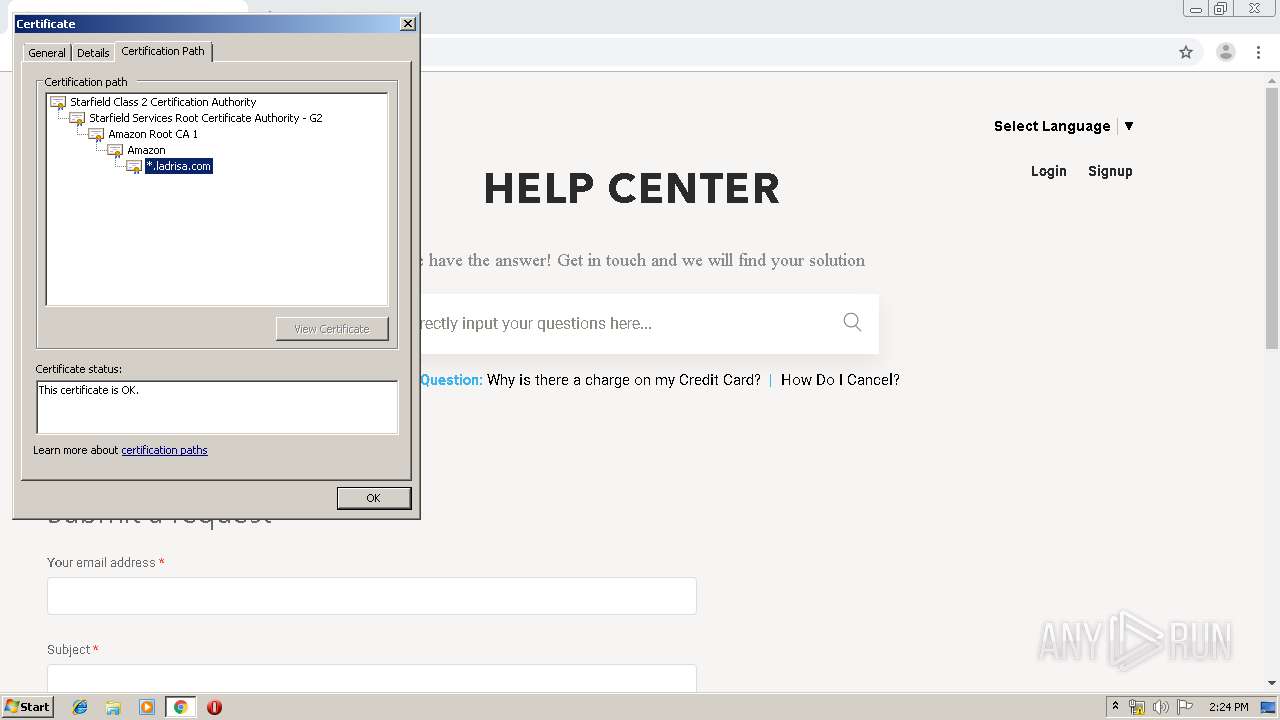Close the Certificate dialog window
This screenshot has width=1280, height=720.
pyautogui.click(x=407, y=24)
